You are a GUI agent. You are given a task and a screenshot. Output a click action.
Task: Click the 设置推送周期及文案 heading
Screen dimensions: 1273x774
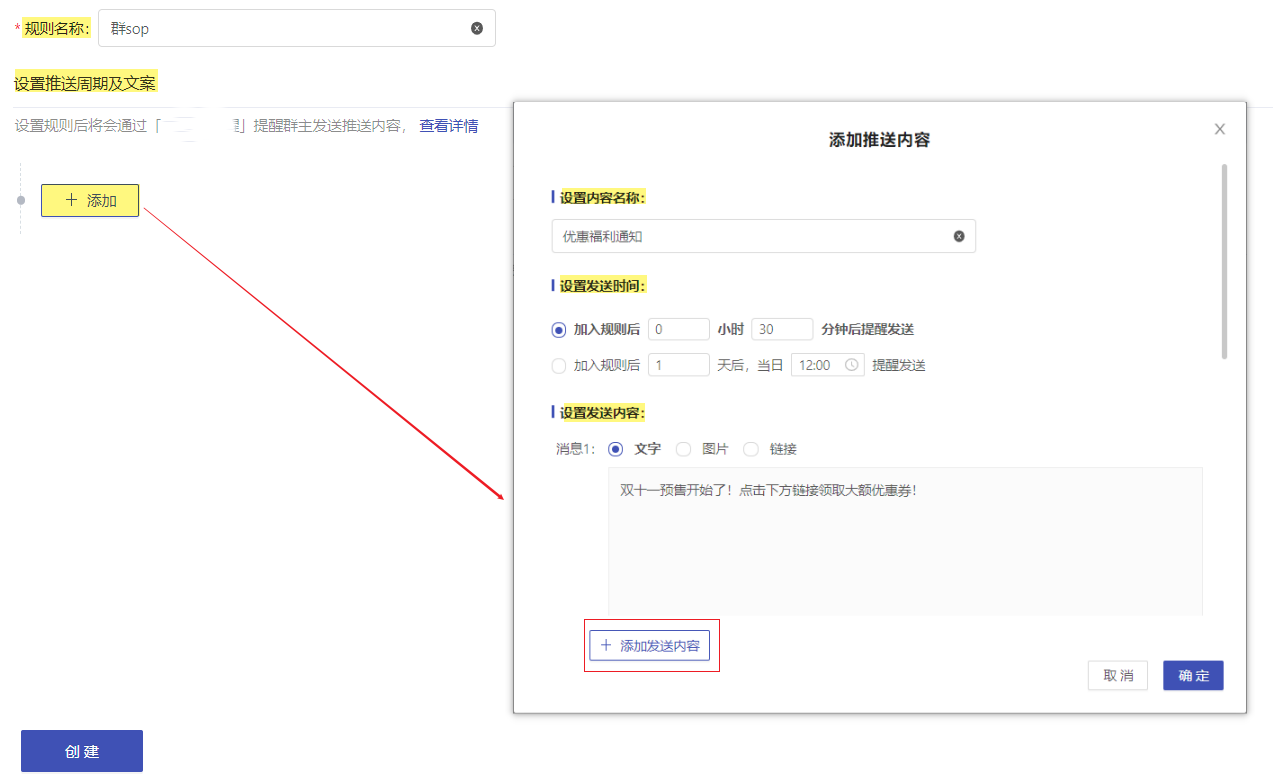(x=85, y=83)
